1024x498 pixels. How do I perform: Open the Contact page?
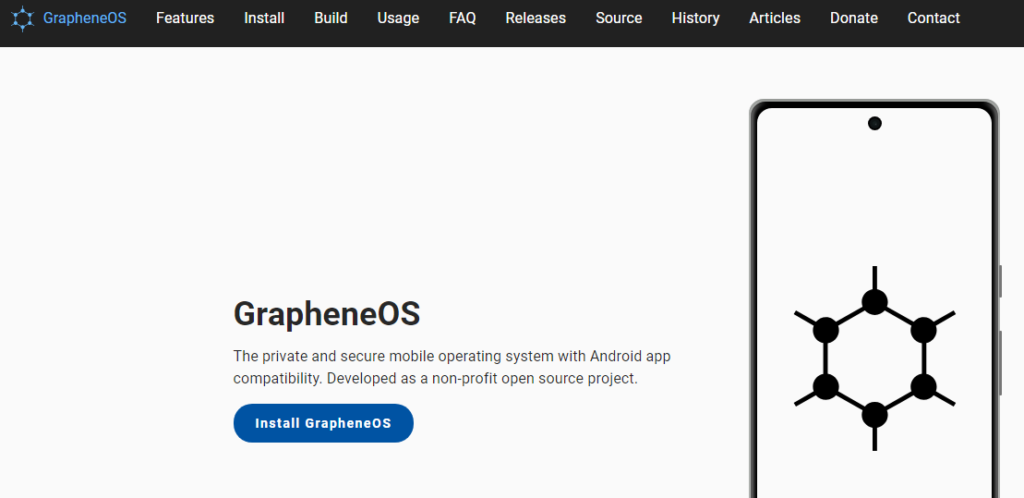933,18
